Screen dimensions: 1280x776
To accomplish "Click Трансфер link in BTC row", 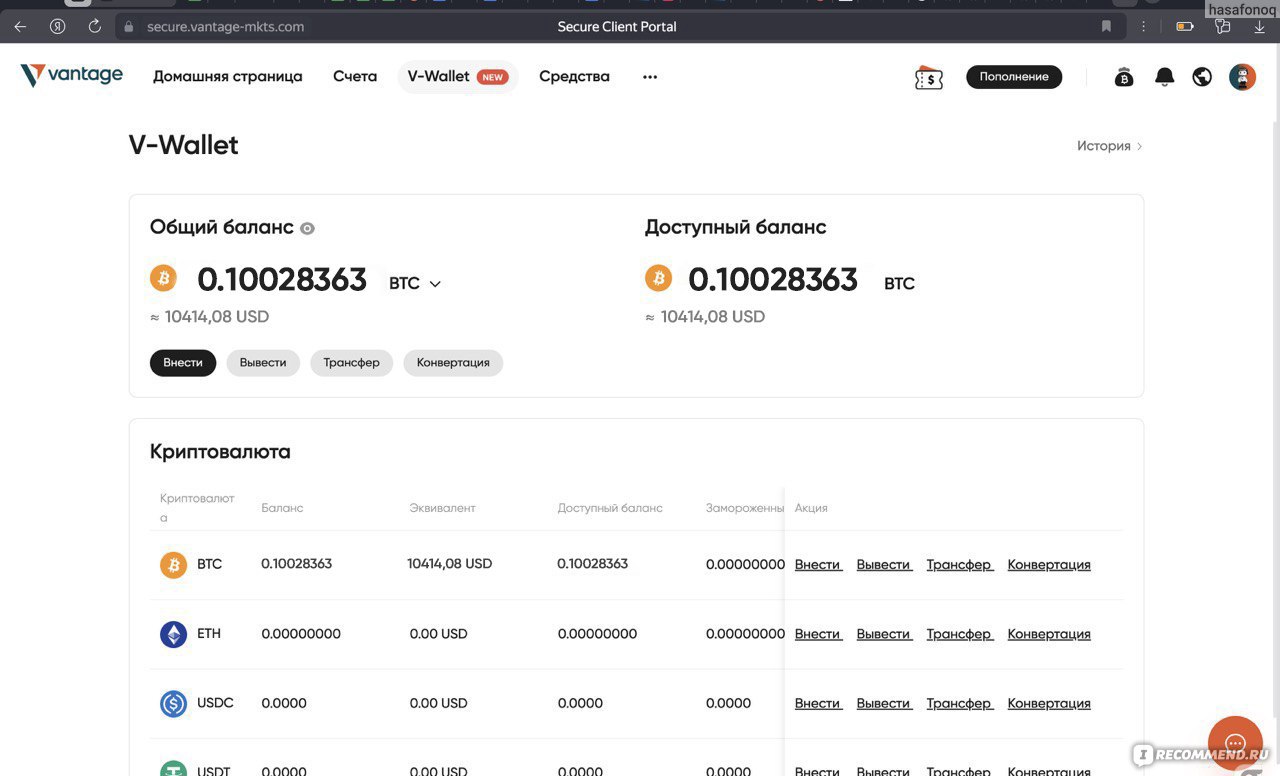I will (959, 564).
